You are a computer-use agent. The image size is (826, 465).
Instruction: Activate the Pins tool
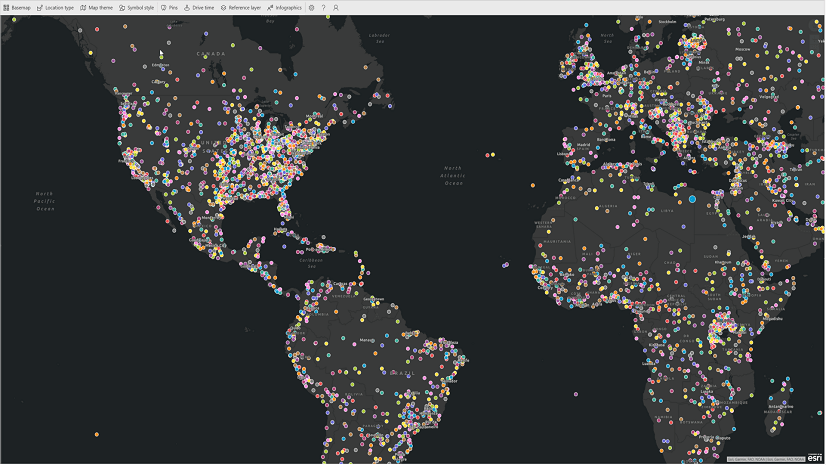point(169,8)
